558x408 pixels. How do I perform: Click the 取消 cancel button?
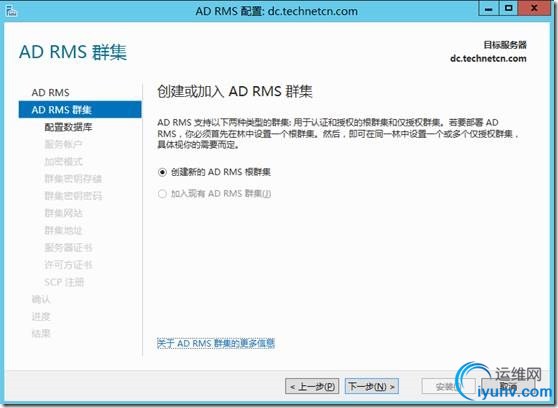point(508,386)
